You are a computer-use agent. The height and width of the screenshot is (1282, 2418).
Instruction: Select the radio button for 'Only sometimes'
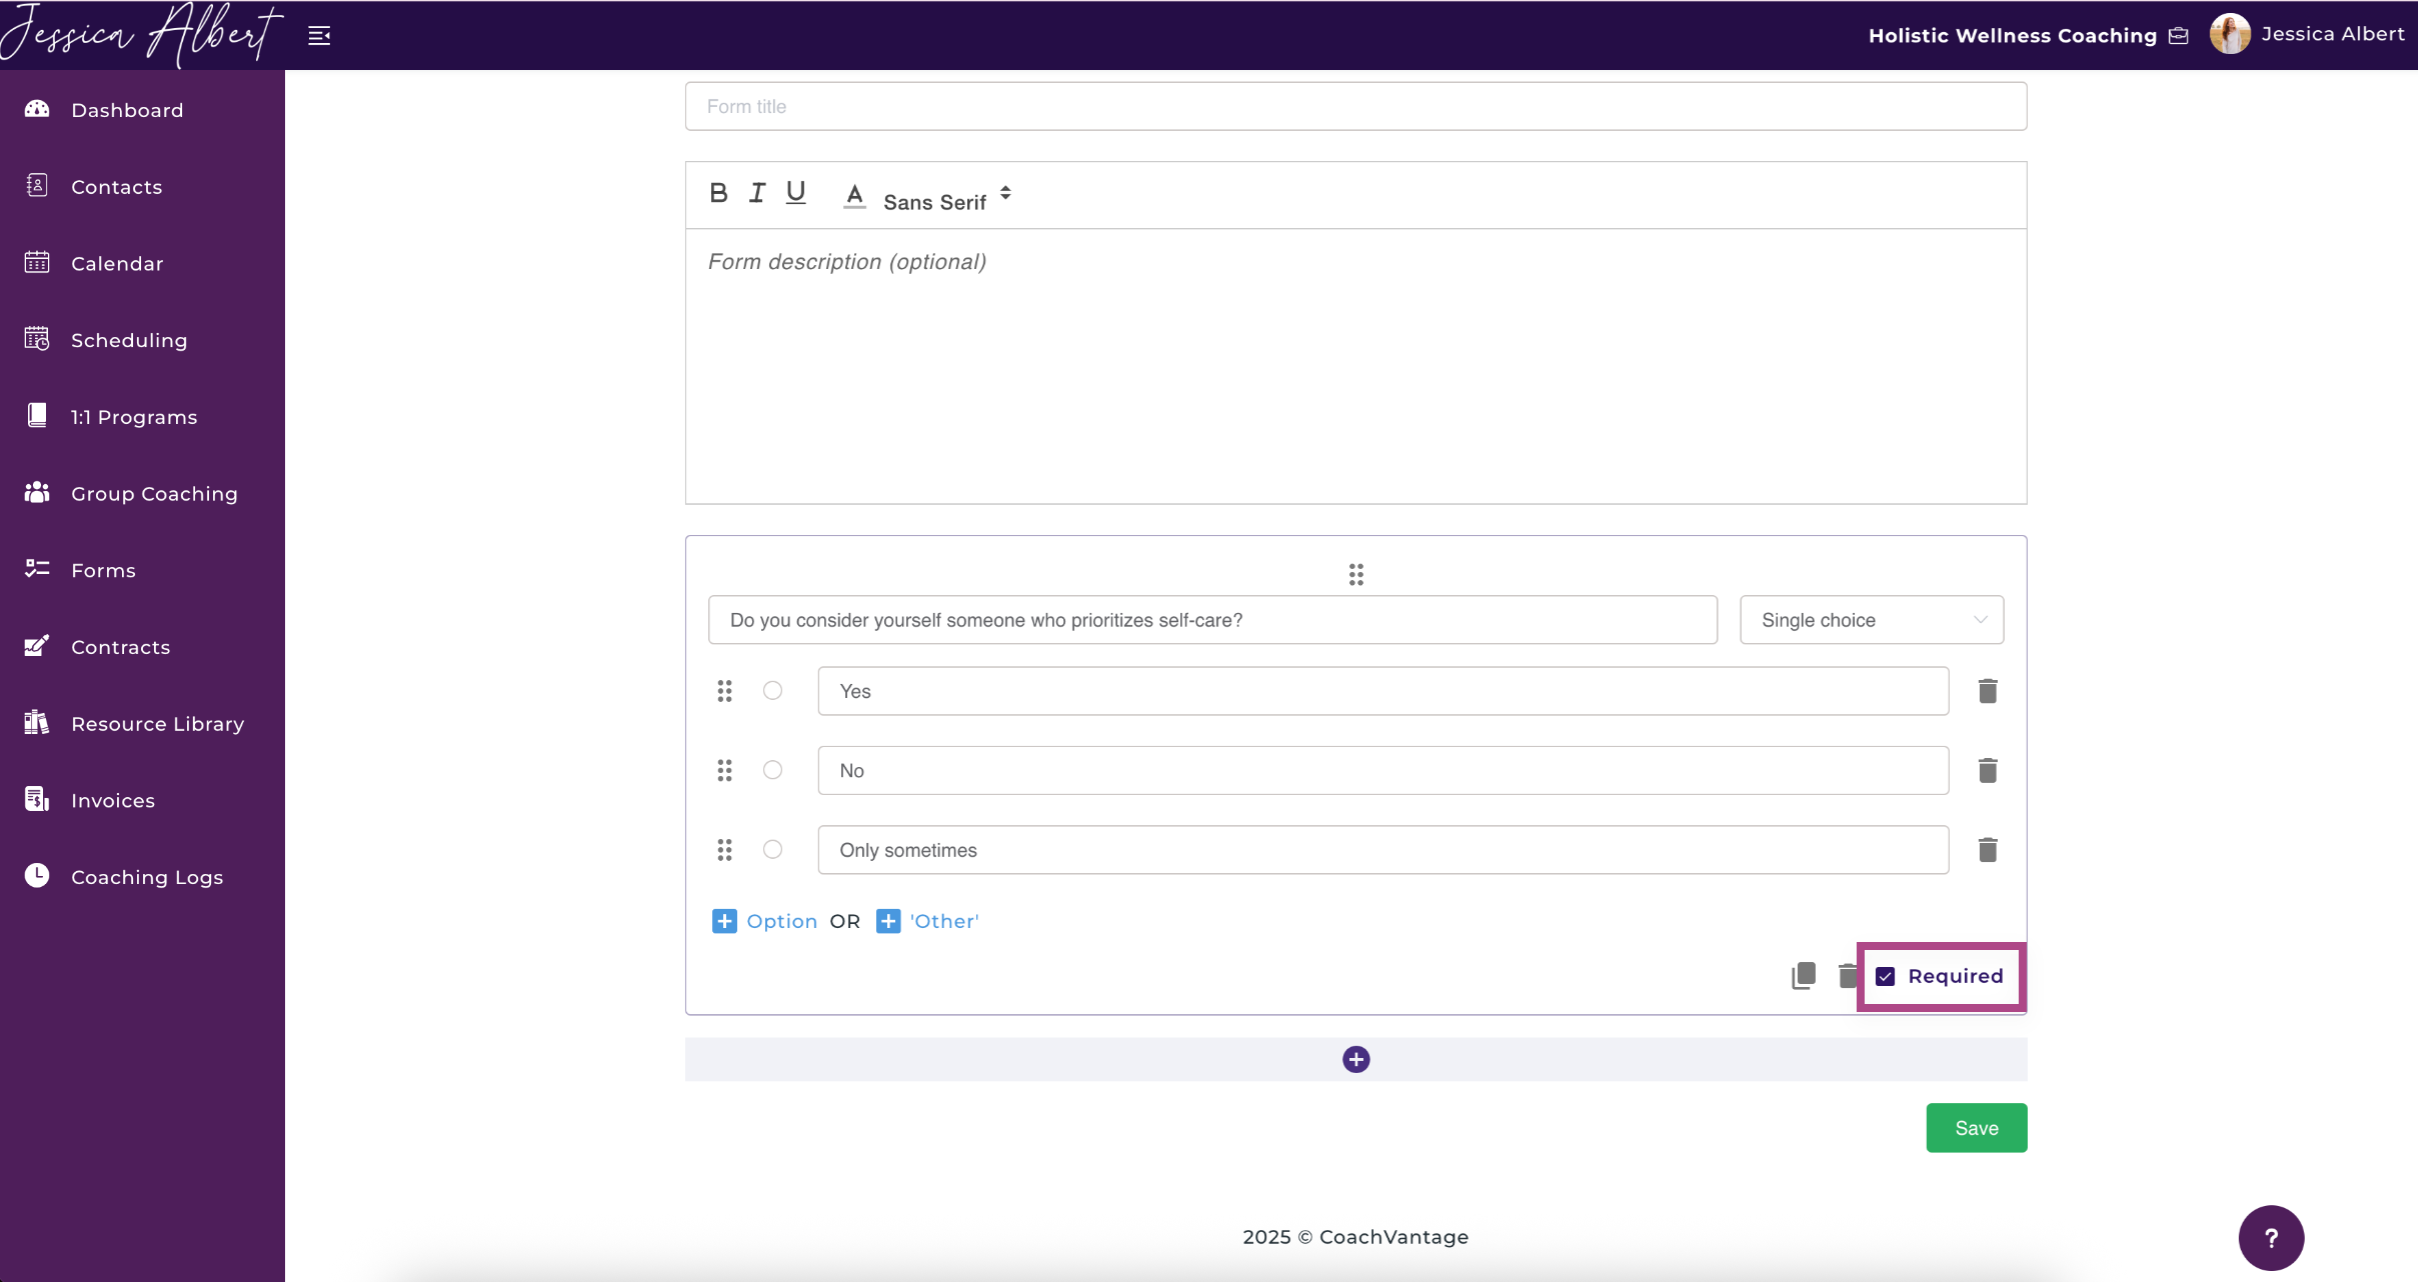(x=772, y=849)
